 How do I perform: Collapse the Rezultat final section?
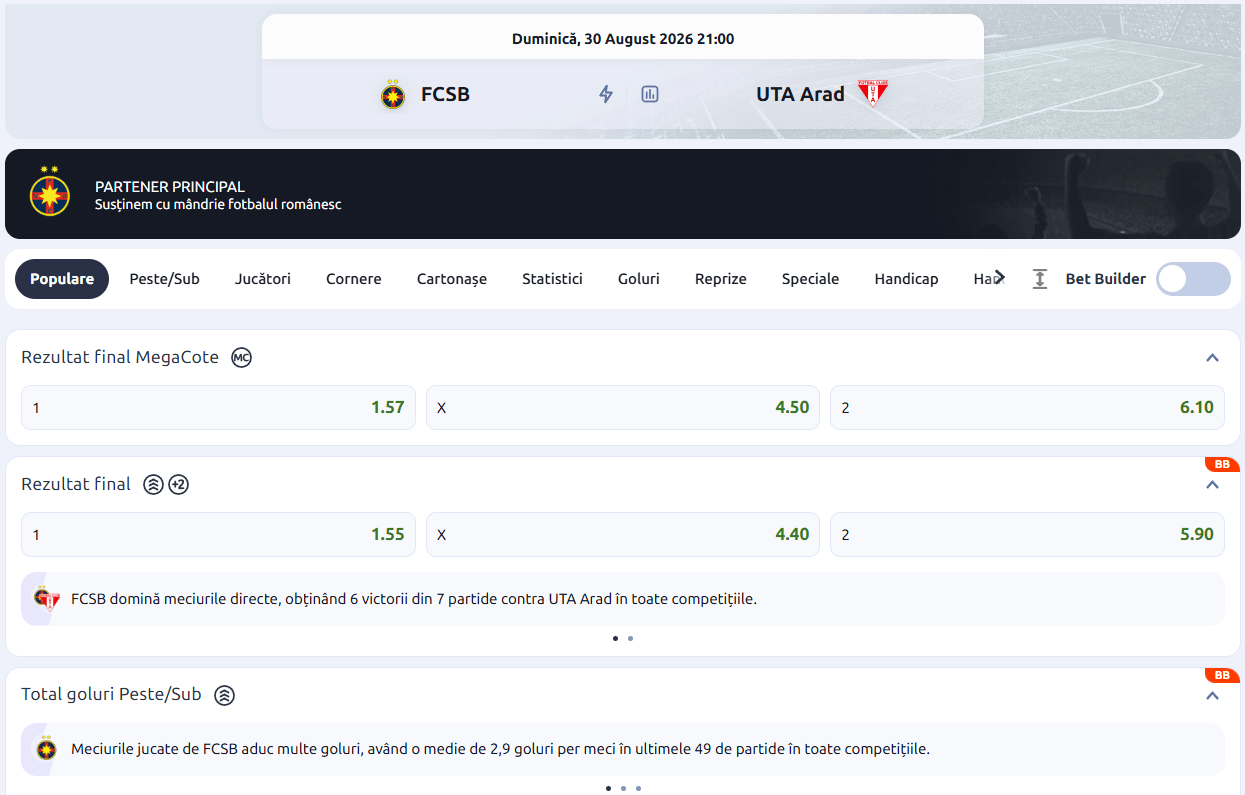[x=1212, y=484]
